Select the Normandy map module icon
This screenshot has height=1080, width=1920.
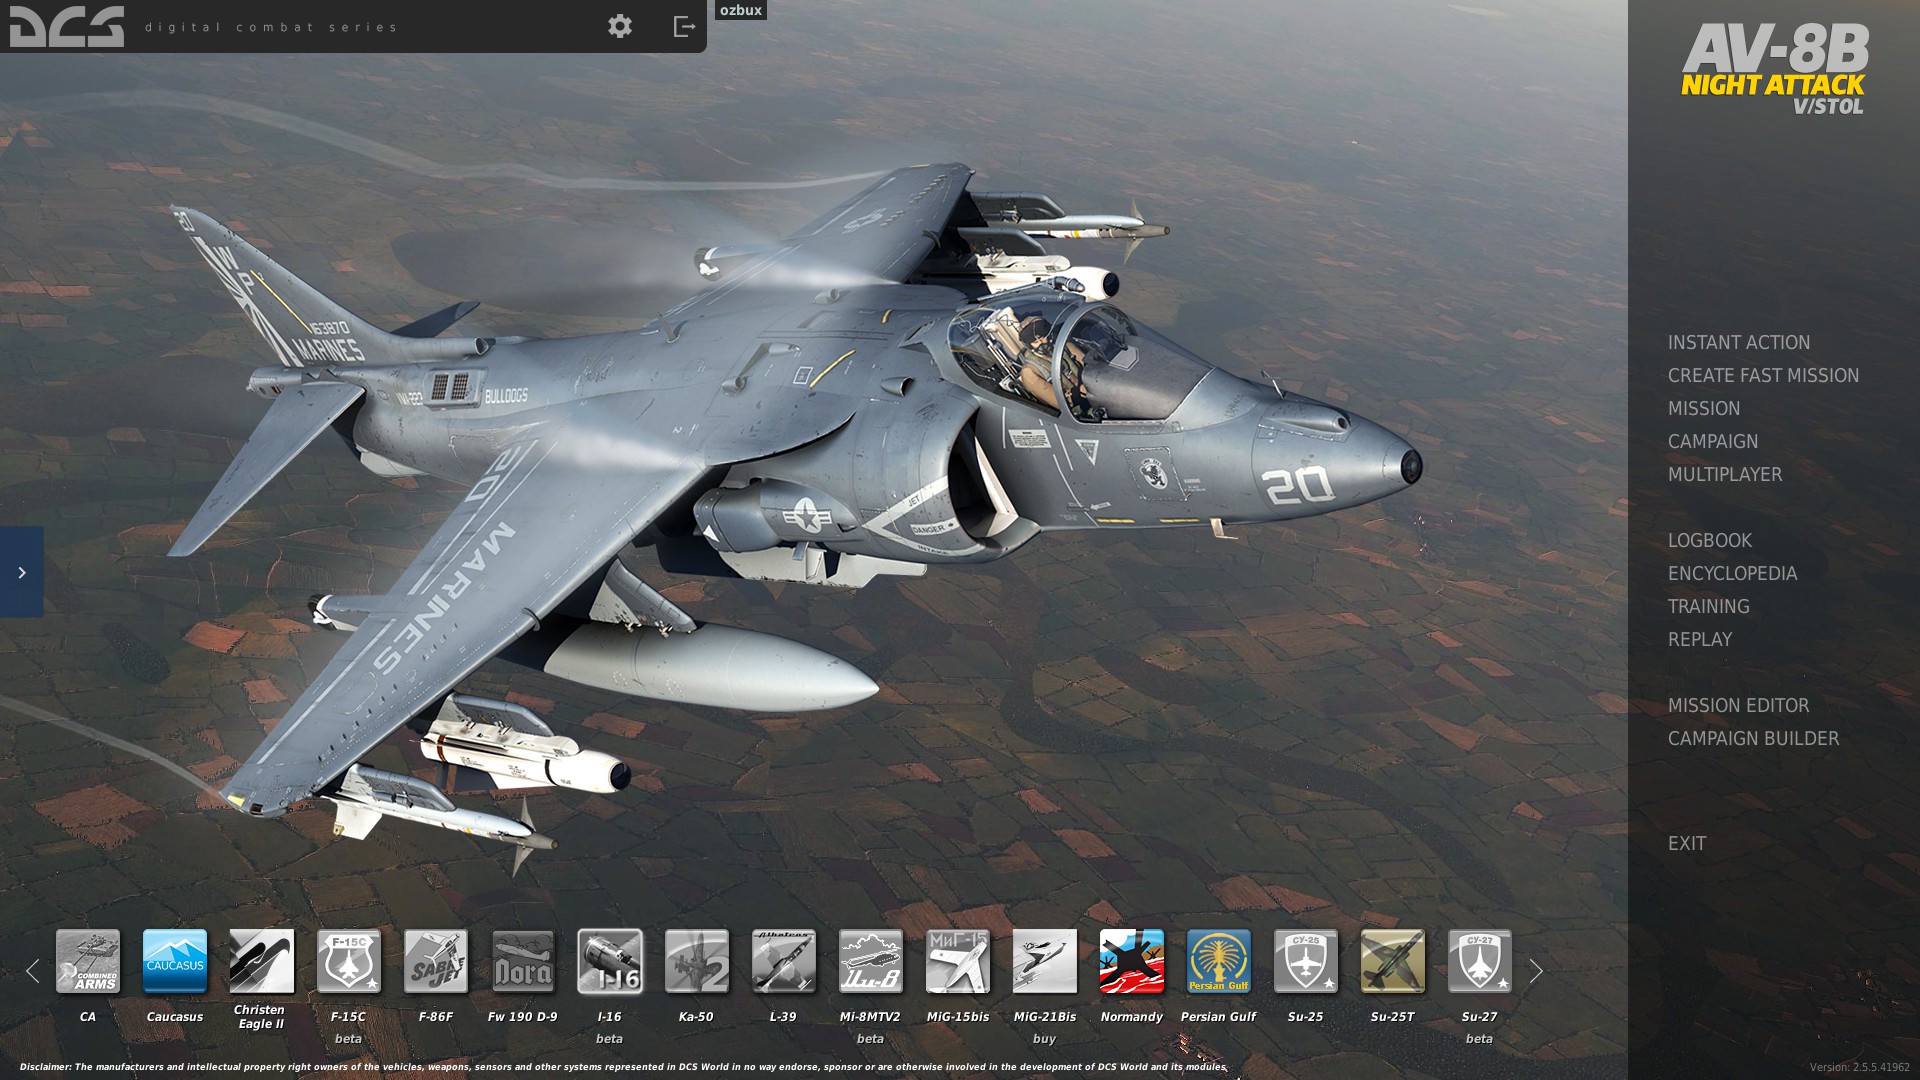pos(1132,961)
